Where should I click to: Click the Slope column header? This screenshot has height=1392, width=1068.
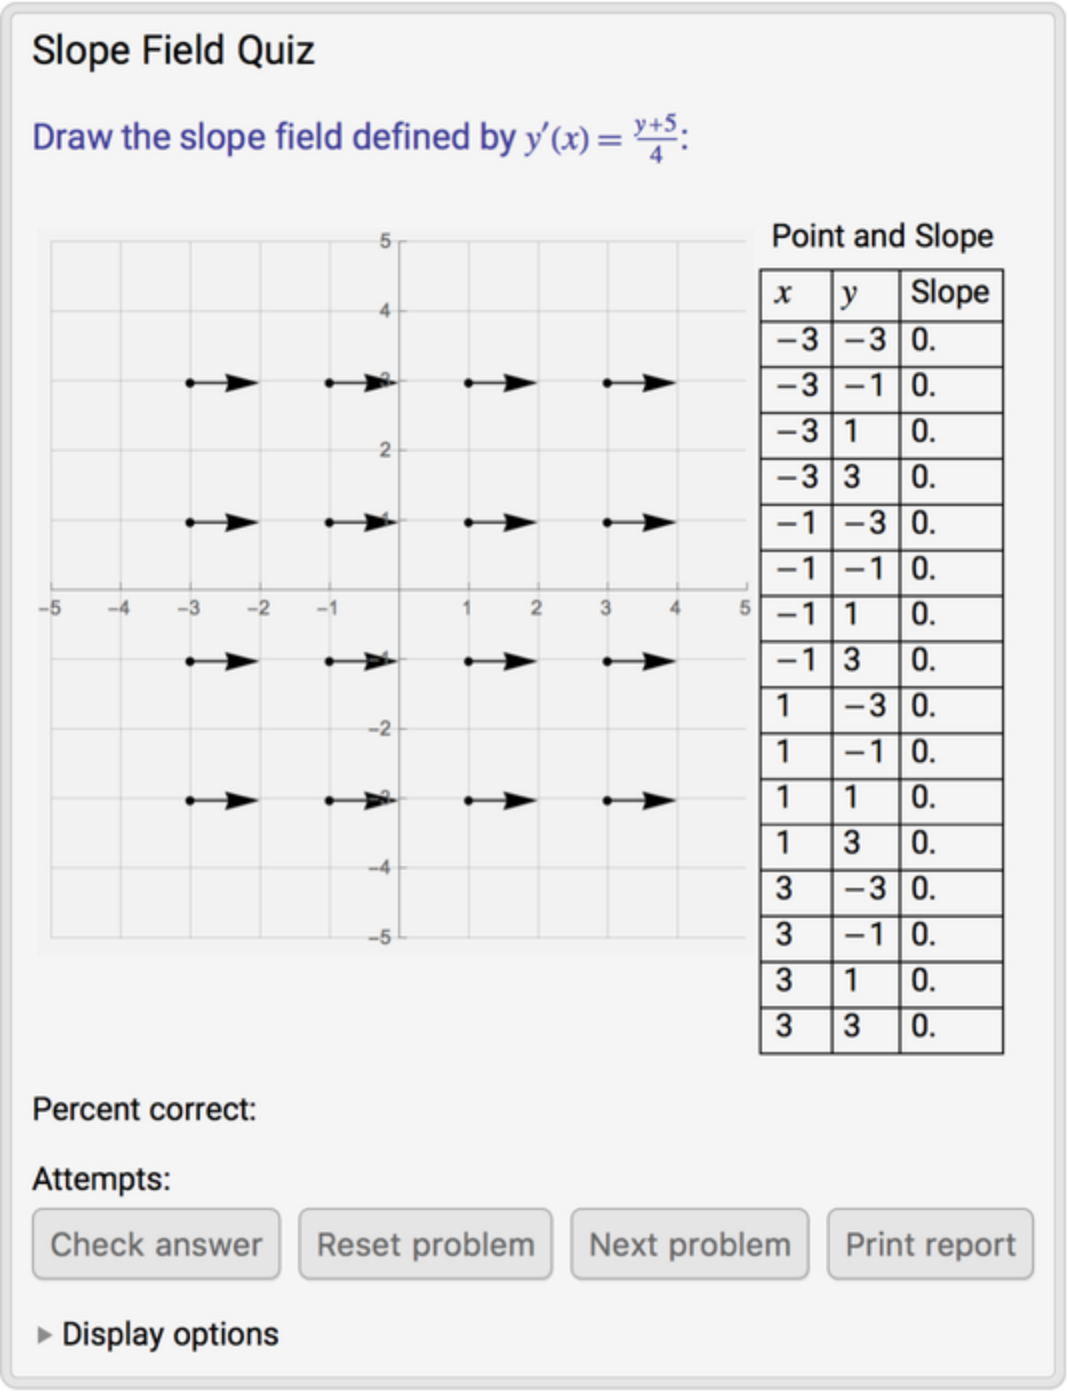tap(951, 294)
